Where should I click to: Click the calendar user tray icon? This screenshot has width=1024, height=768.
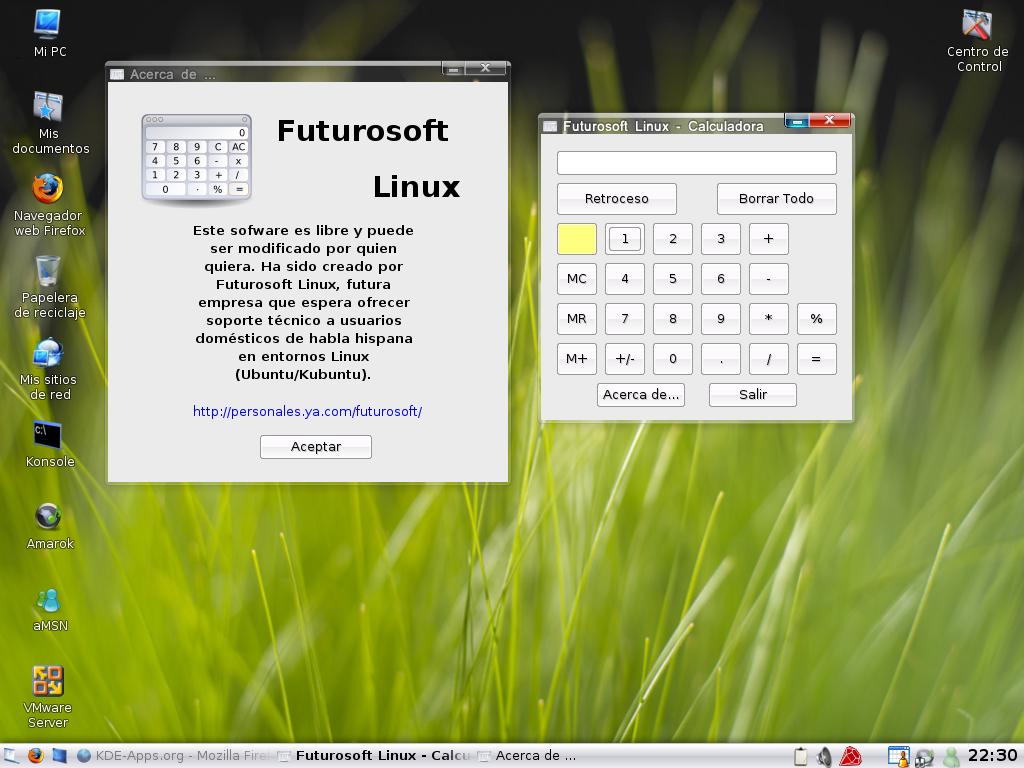tap(899, 756)
